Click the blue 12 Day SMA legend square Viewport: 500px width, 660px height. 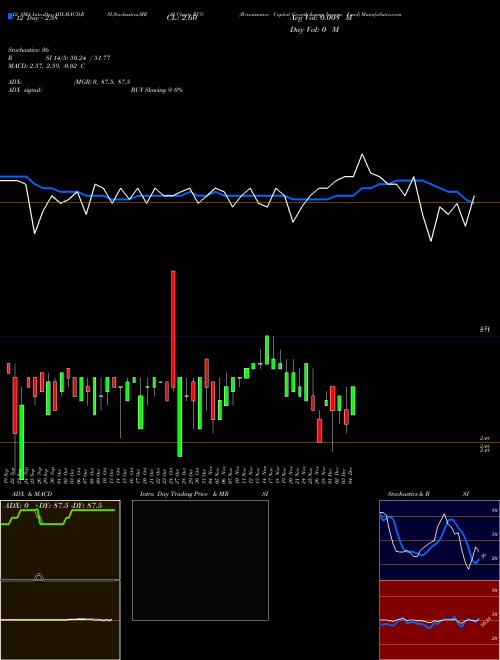point(10,16)
